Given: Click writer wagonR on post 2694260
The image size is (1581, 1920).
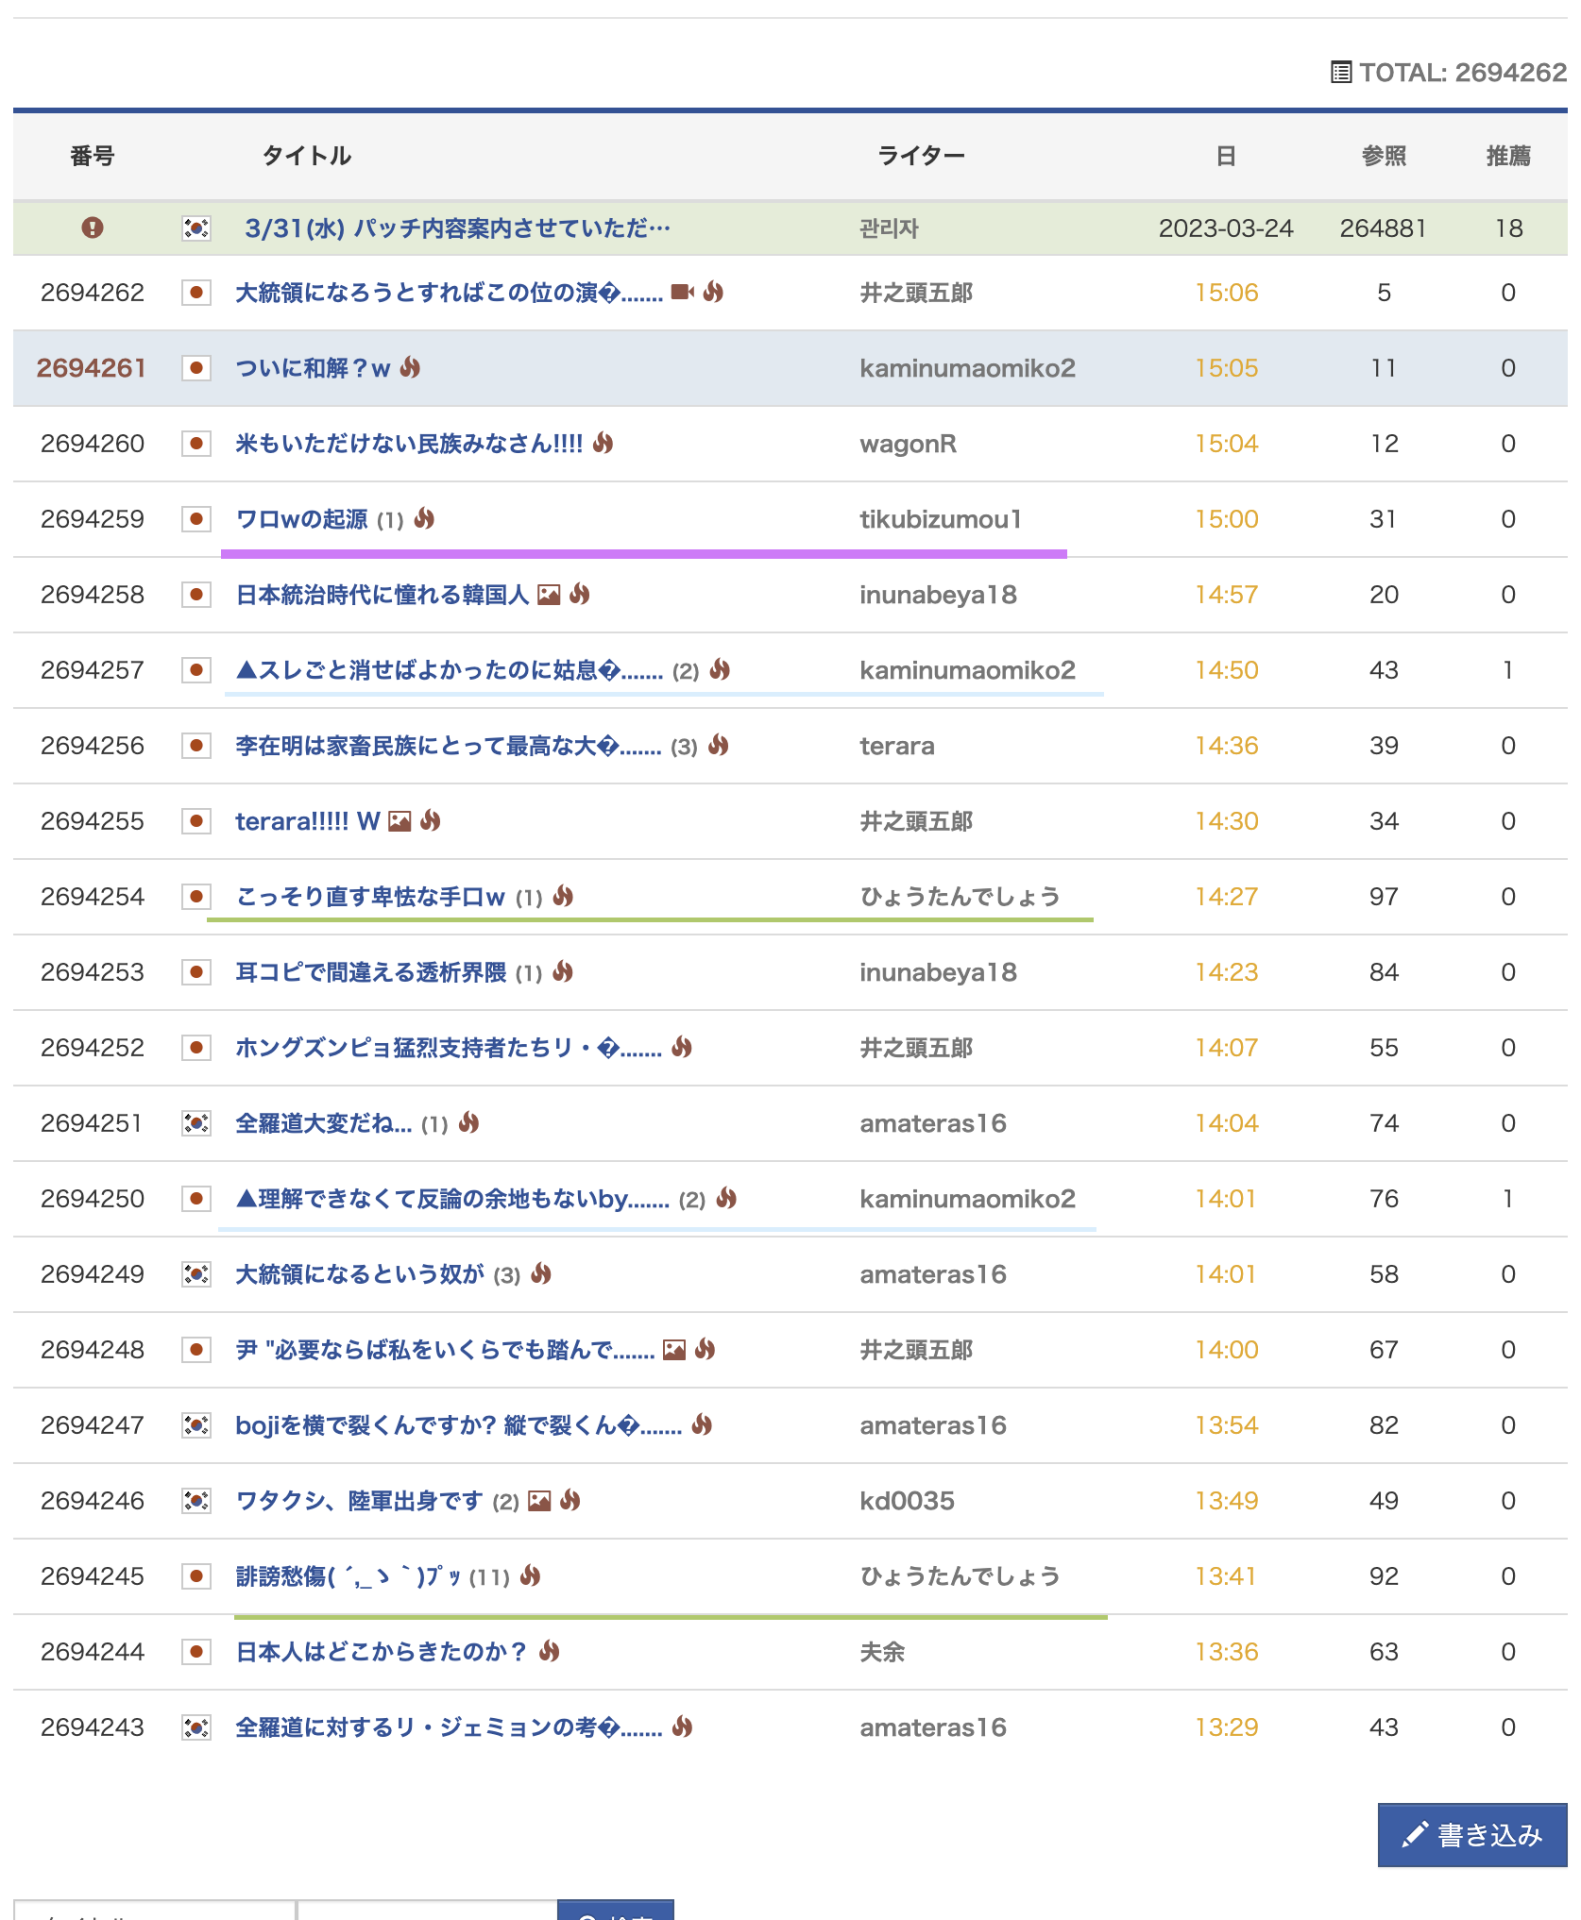Looking at the screenshot, I should coord(907,443).
